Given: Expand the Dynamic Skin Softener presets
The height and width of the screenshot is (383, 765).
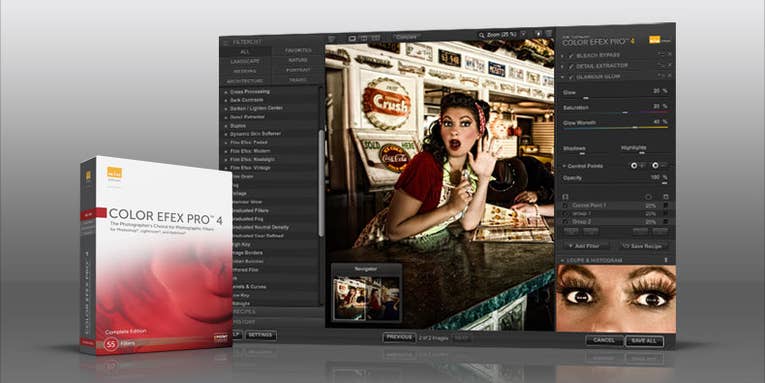Looking at the screenshot, I should (225, 134).
